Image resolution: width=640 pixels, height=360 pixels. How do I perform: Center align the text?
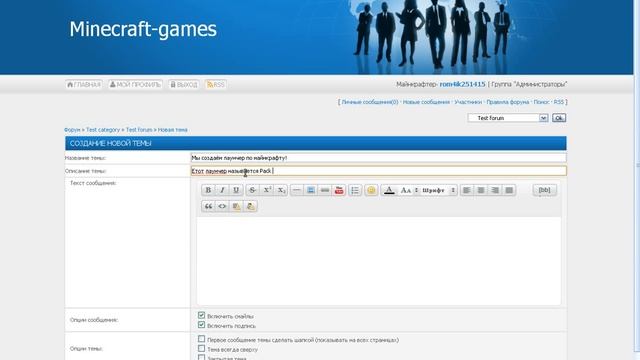tap(481, 190)
